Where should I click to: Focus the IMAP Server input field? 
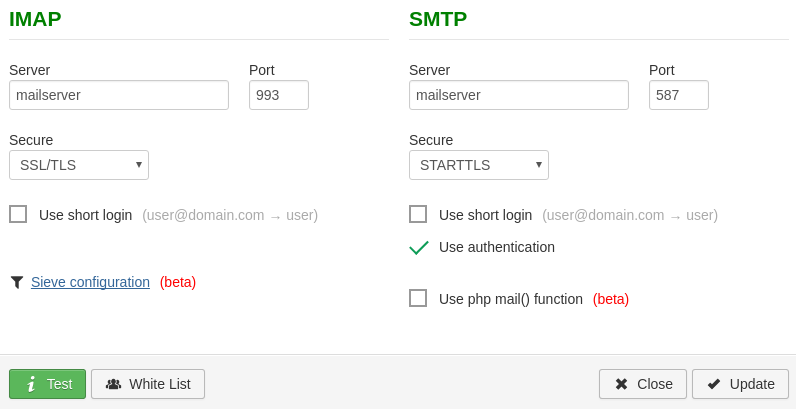(x=119, y=95)
